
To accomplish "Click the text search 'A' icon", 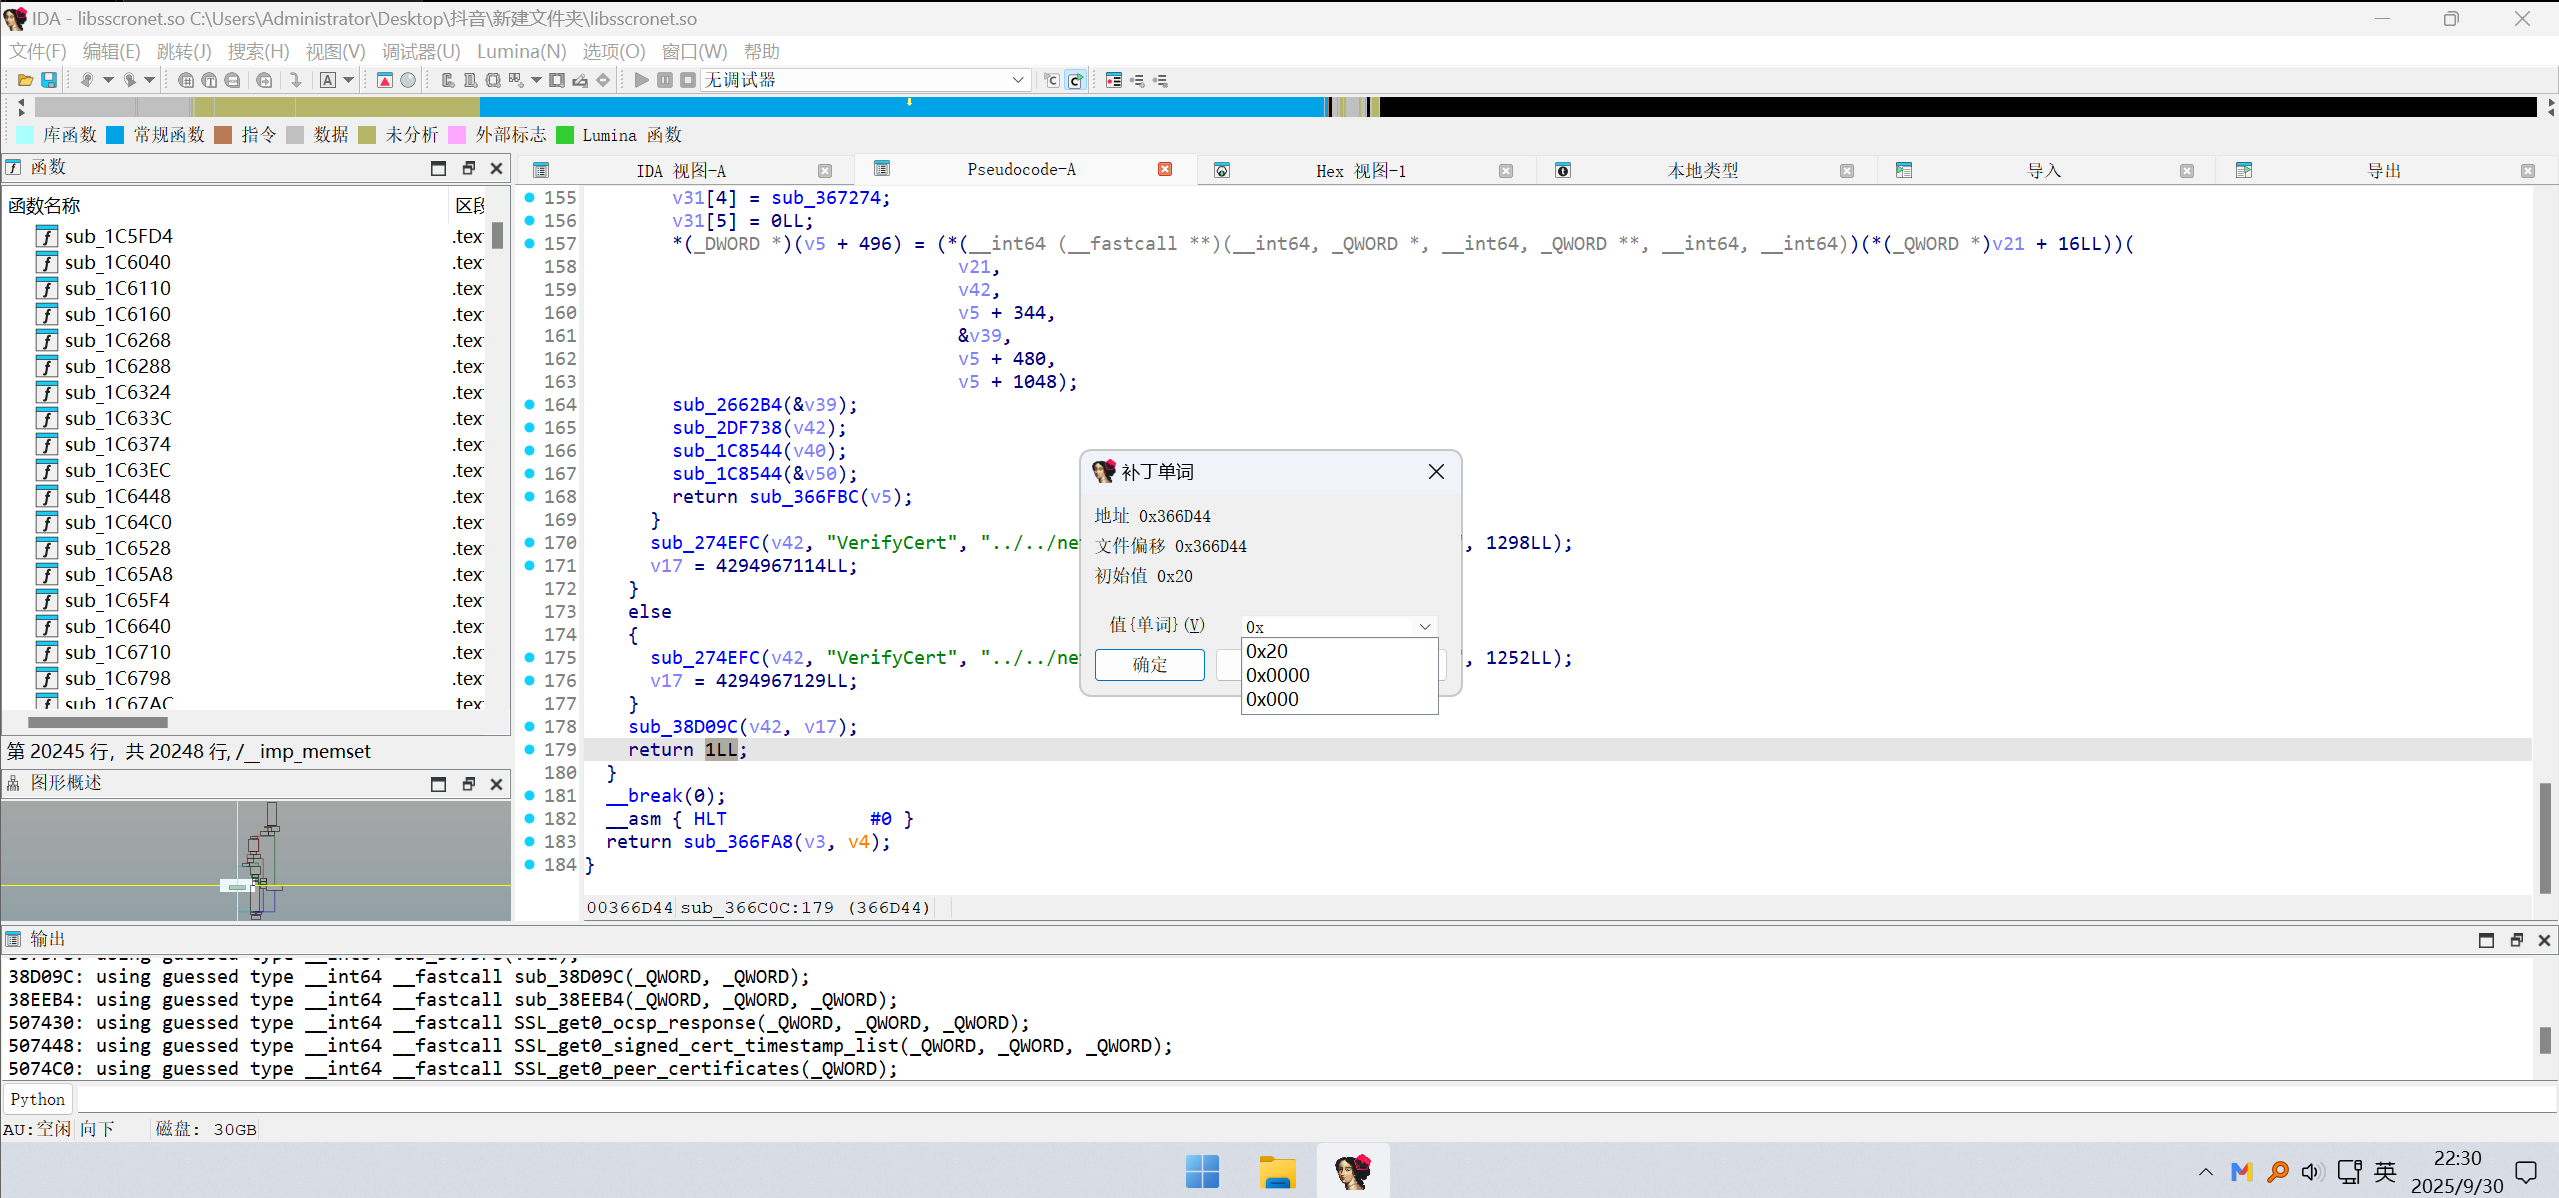I will 328,80.
